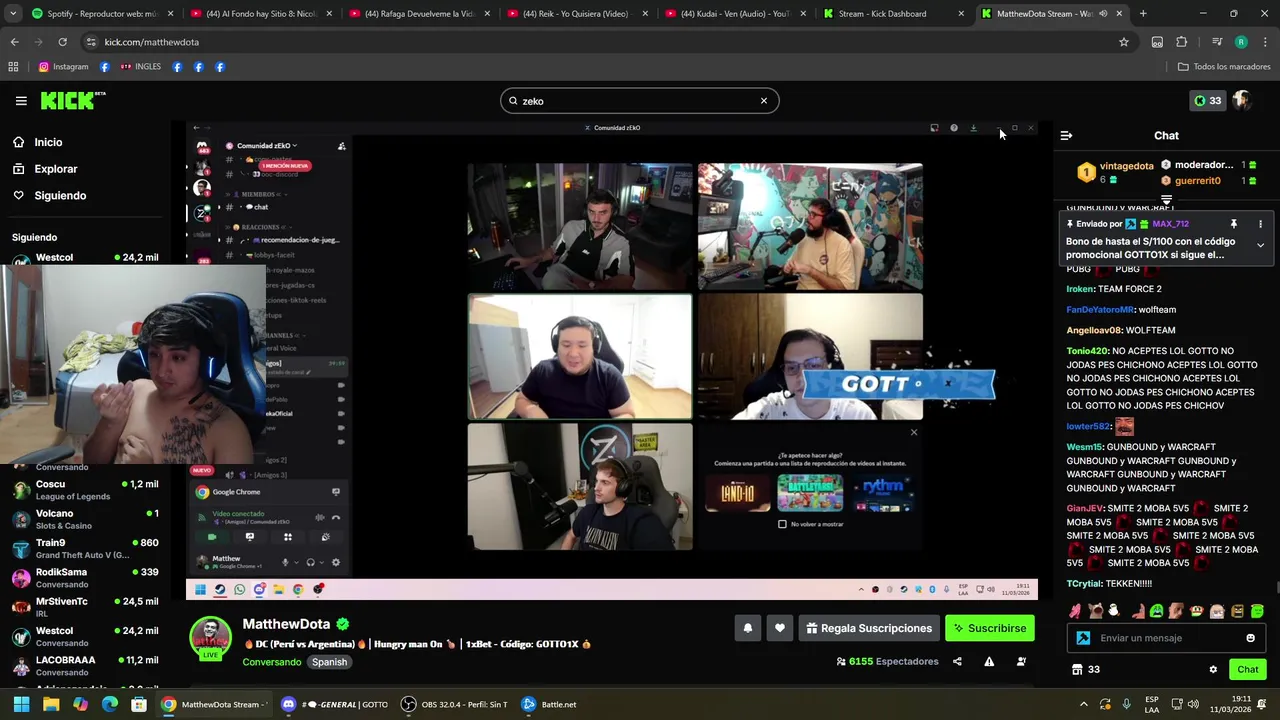
Task: Go to Inicio in sidebar
Action: (48, 142)
